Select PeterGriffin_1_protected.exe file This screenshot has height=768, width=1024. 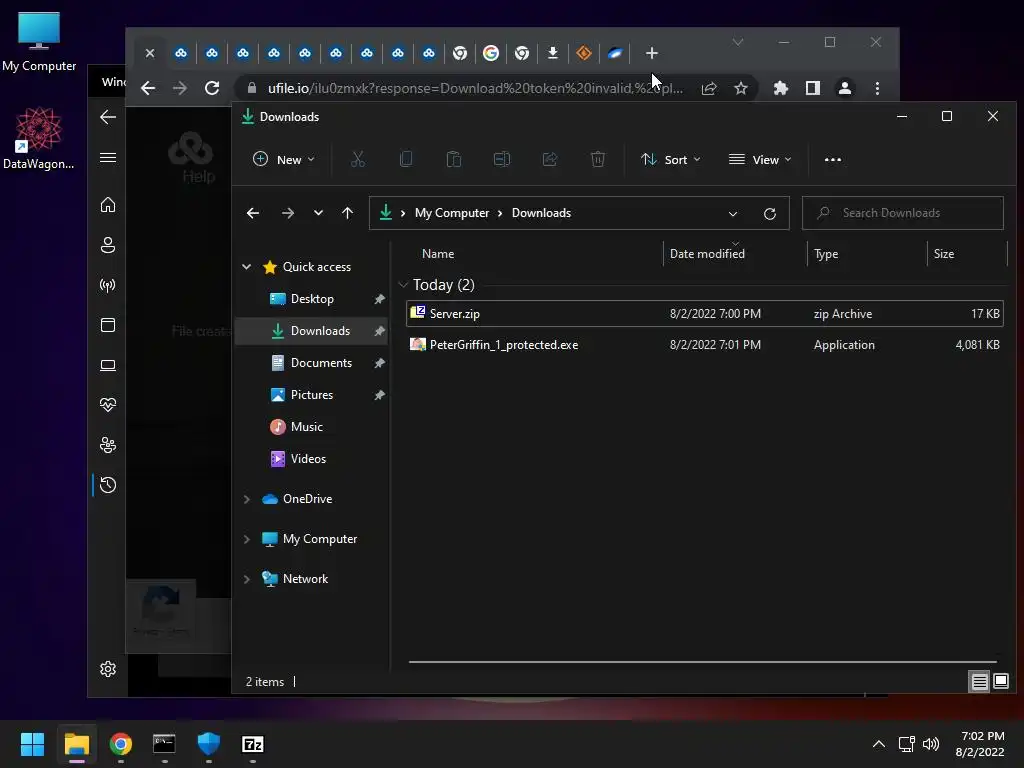click(x=705, y=345)
